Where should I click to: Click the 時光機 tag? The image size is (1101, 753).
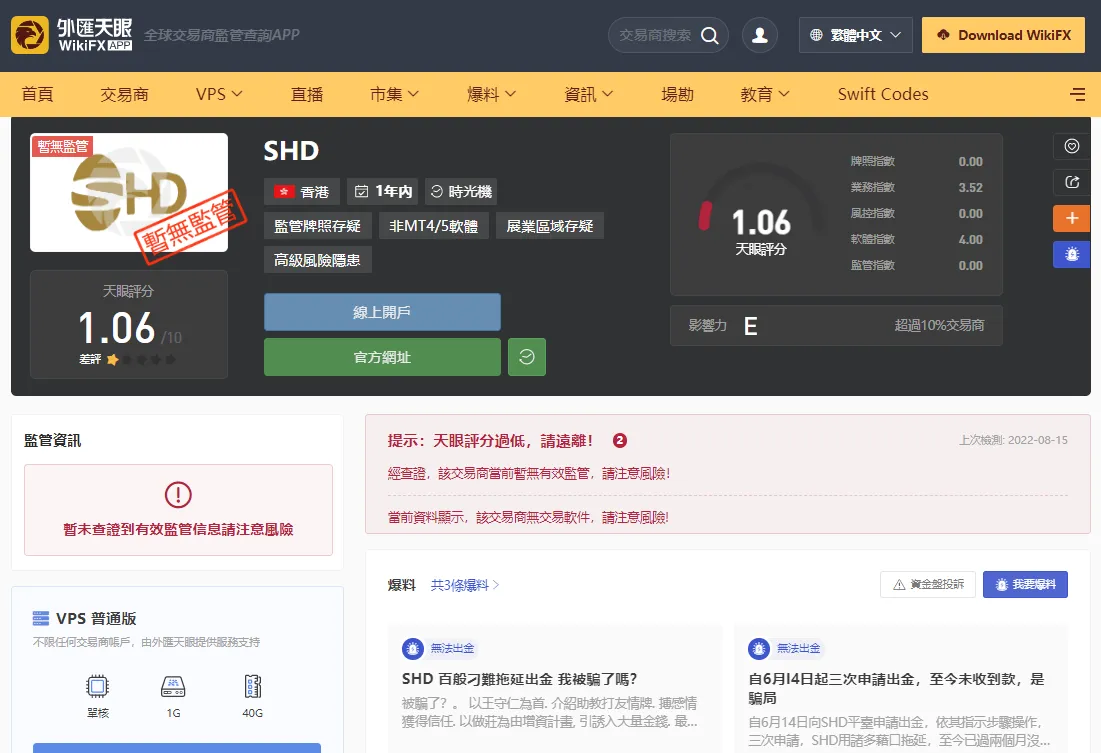pos(461,192)
